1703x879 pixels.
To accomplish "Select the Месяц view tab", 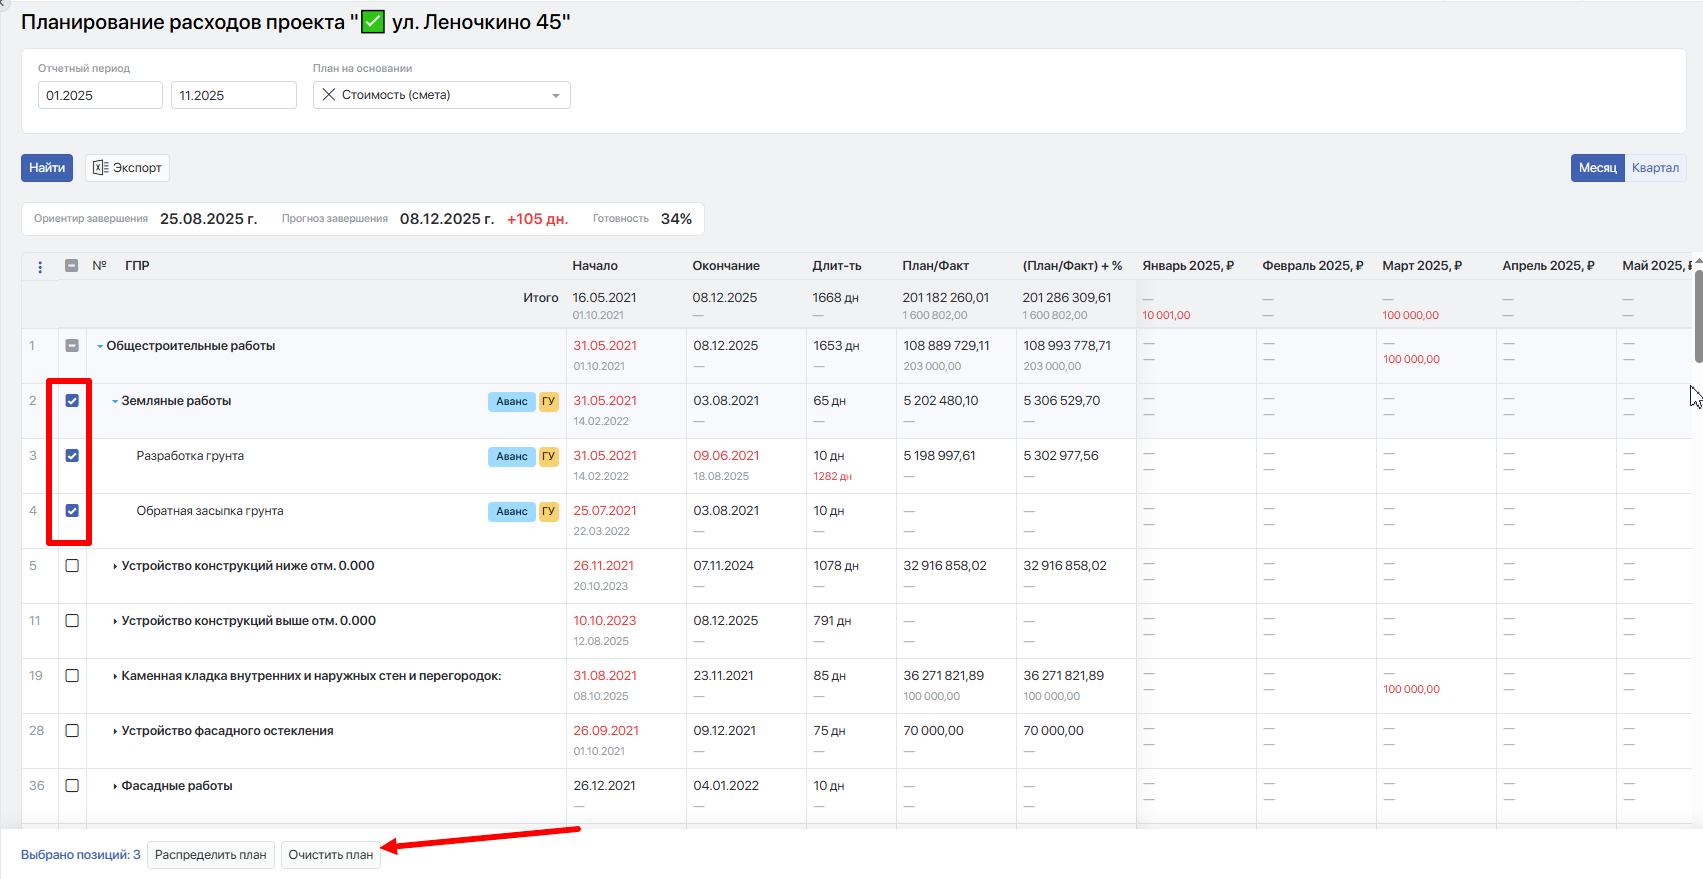I will (x=1597, y=168).
